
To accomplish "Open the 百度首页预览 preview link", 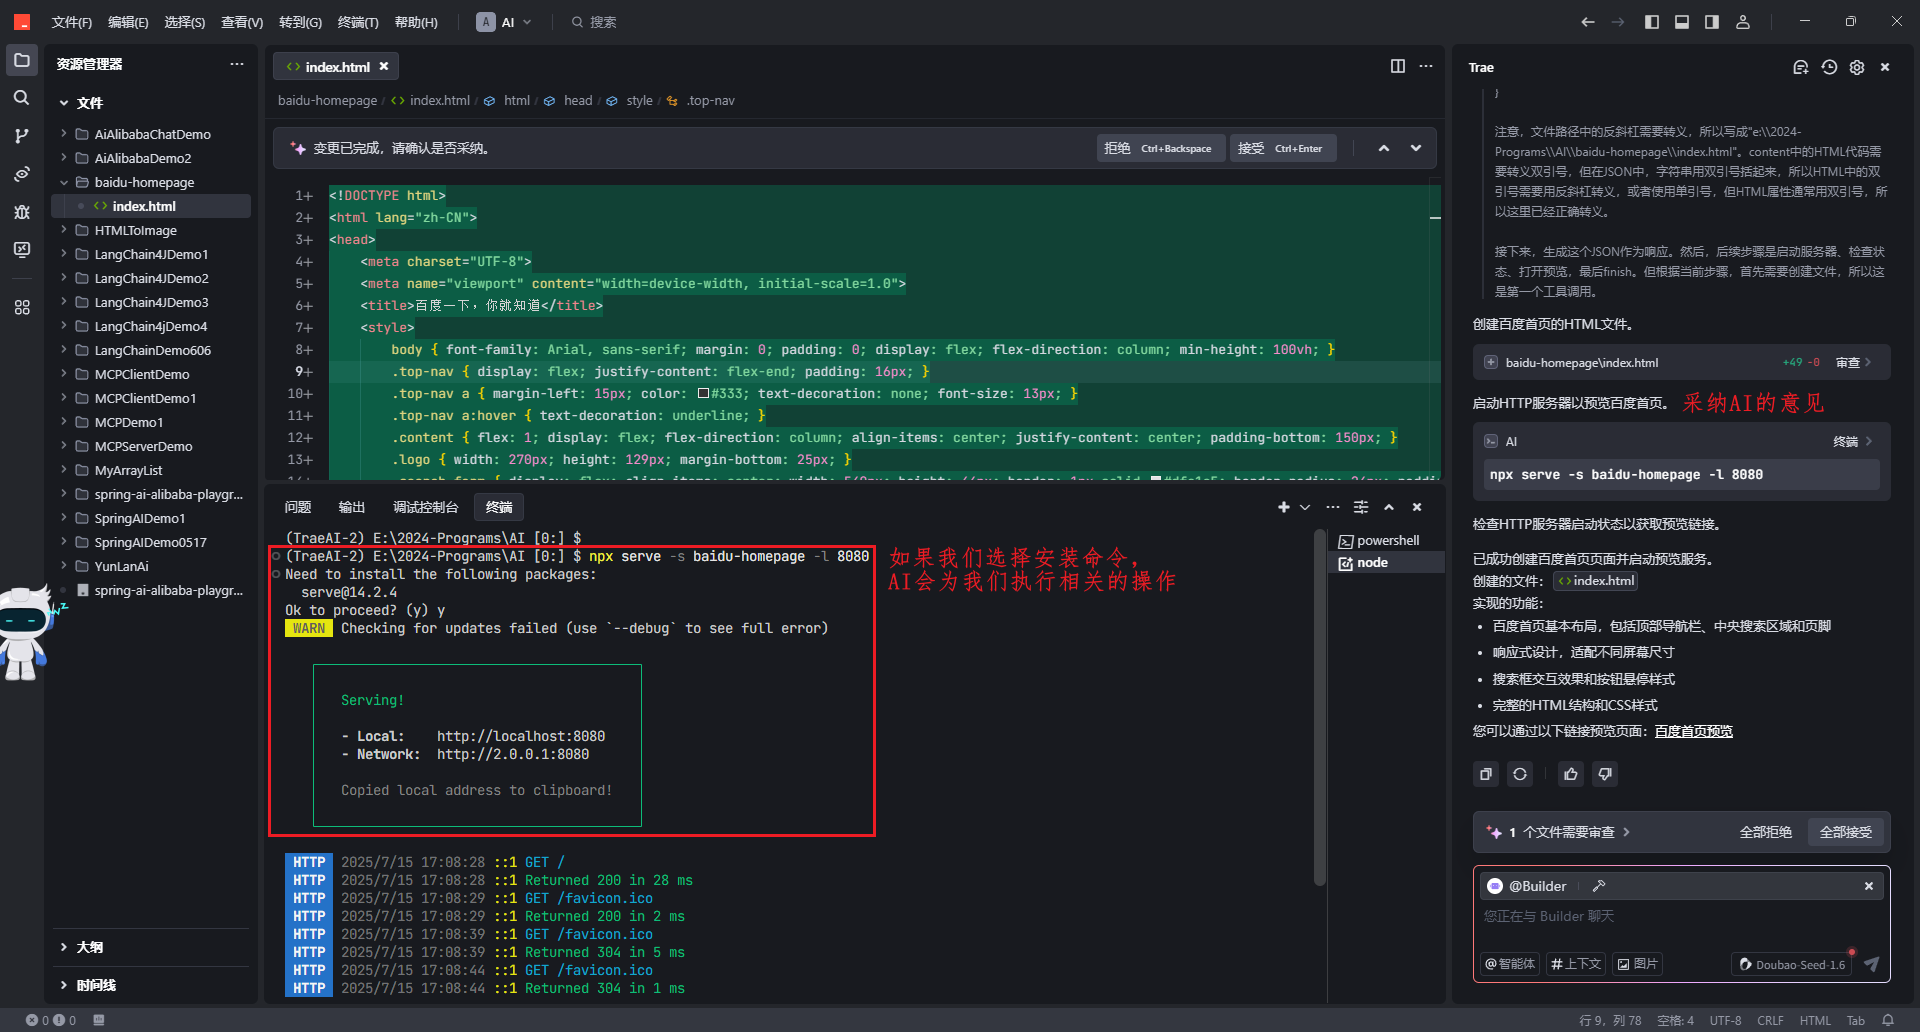I will tap(1694, 731).
